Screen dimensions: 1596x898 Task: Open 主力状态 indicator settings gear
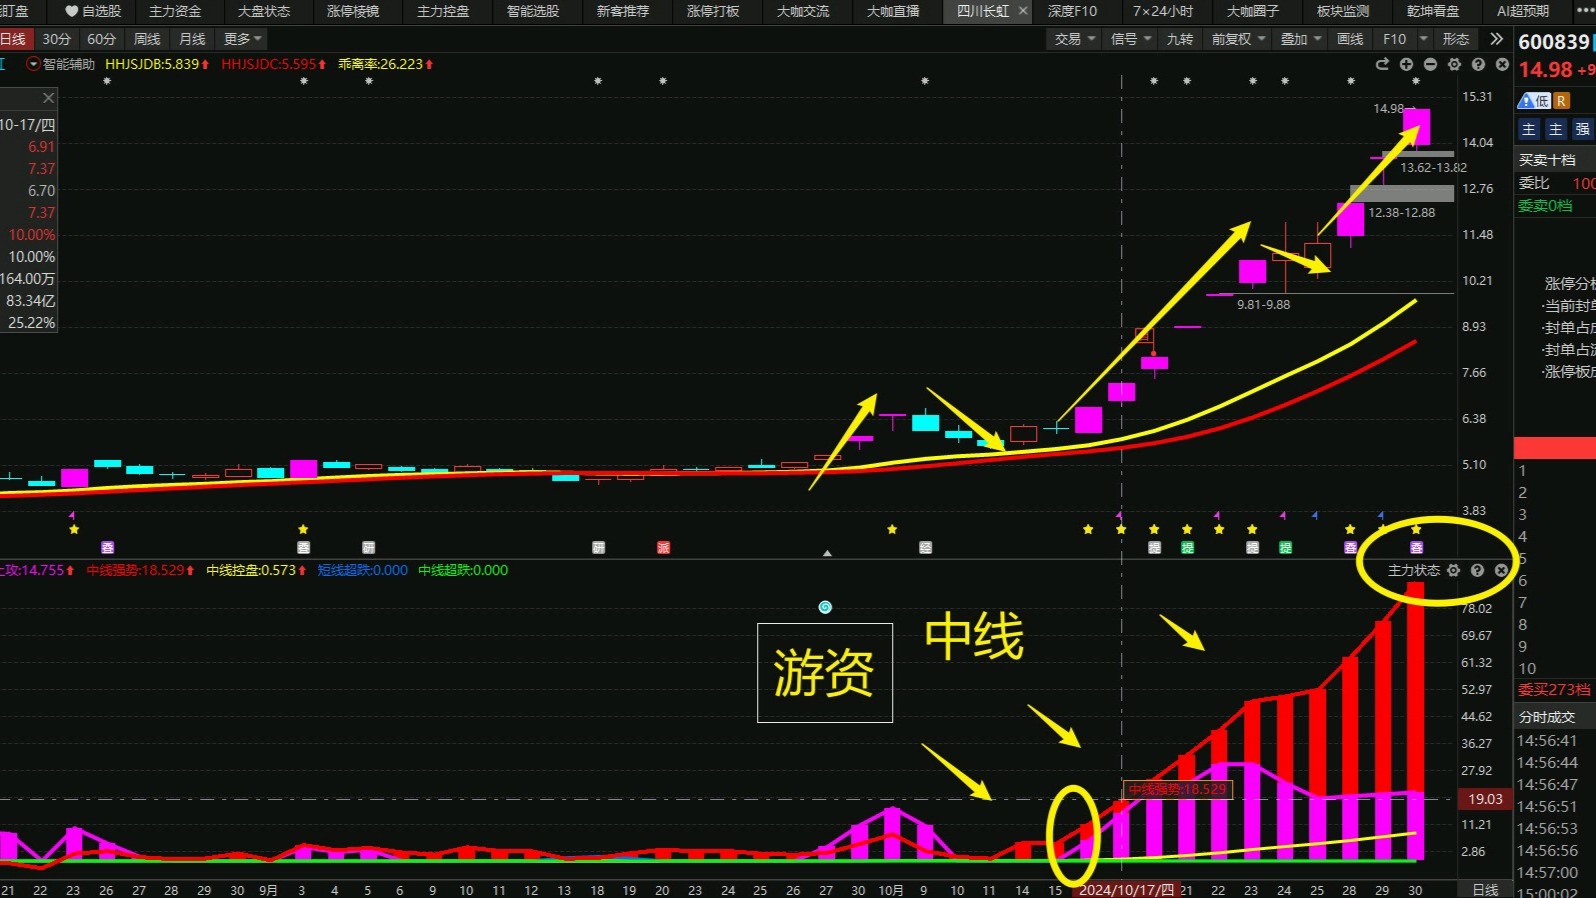tap(1454, 570)
